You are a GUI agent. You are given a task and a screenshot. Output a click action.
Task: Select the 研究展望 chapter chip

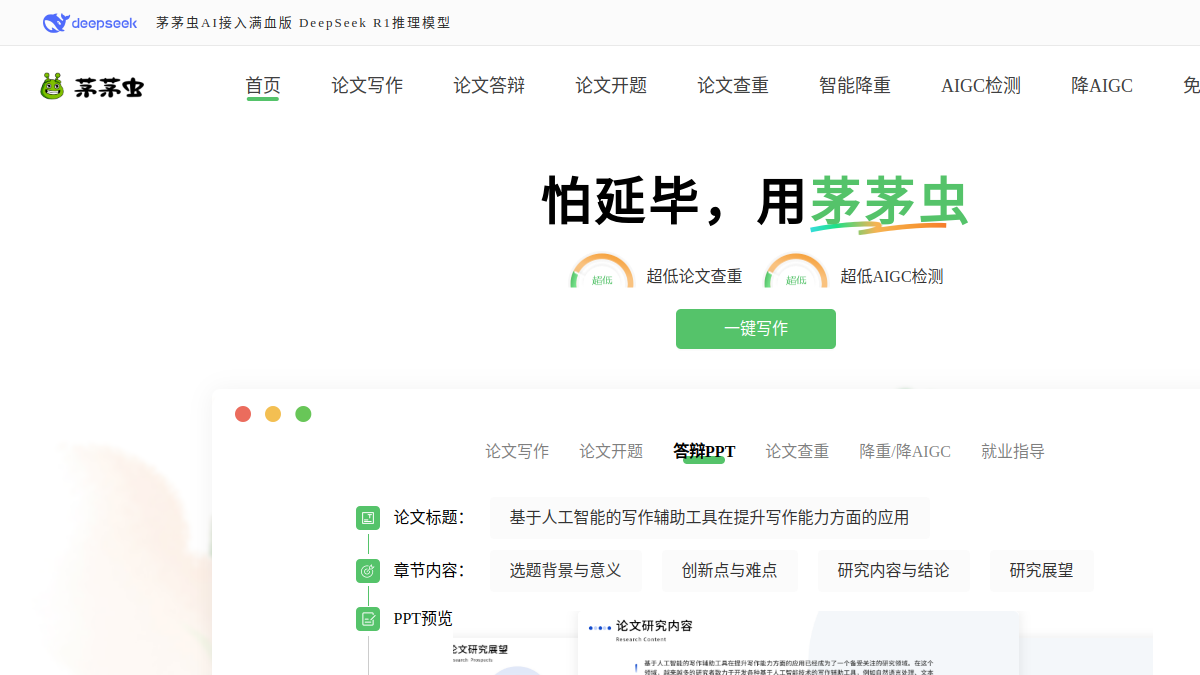point(1042,571)
